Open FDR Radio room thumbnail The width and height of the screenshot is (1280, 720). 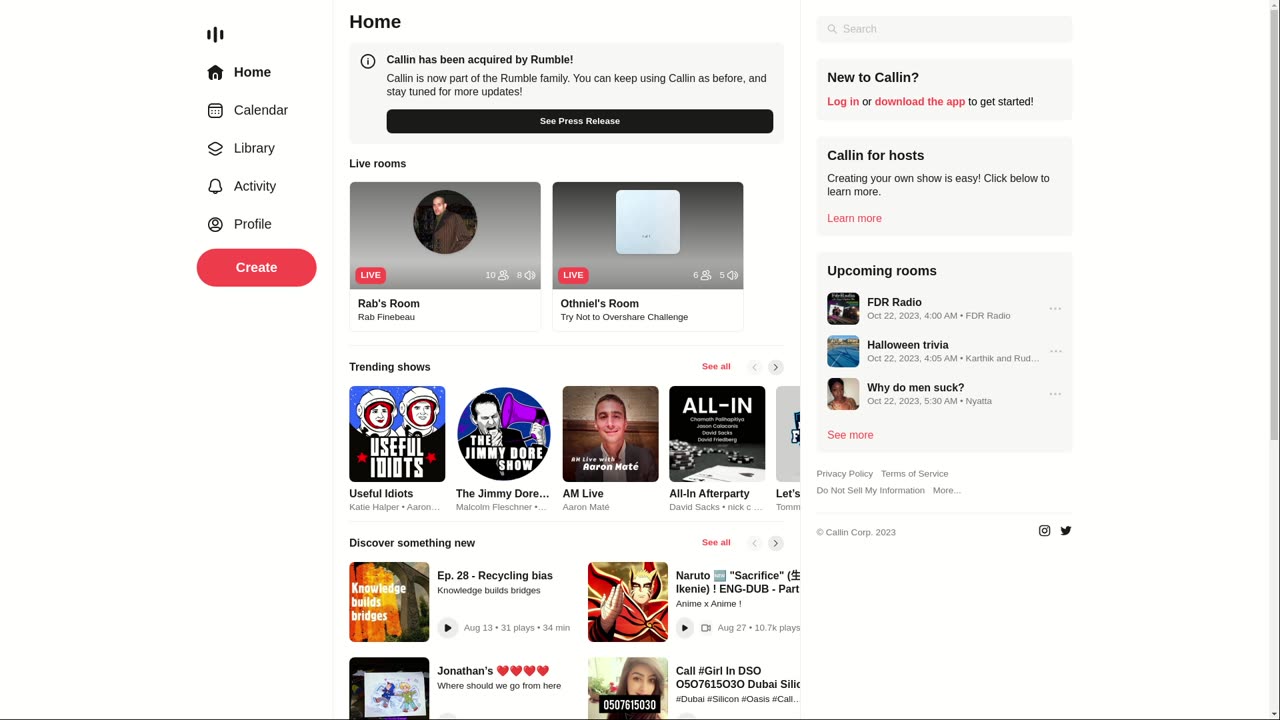(843, 309)
